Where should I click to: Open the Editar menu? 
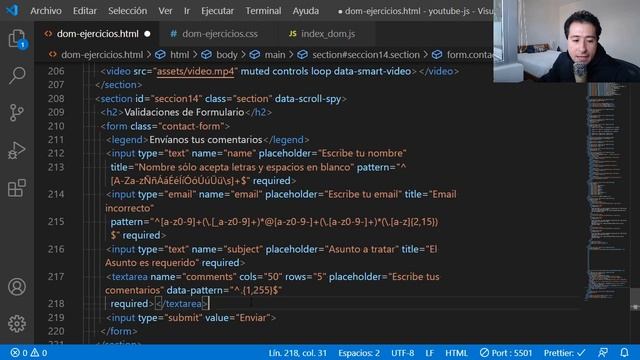point(84,11)
